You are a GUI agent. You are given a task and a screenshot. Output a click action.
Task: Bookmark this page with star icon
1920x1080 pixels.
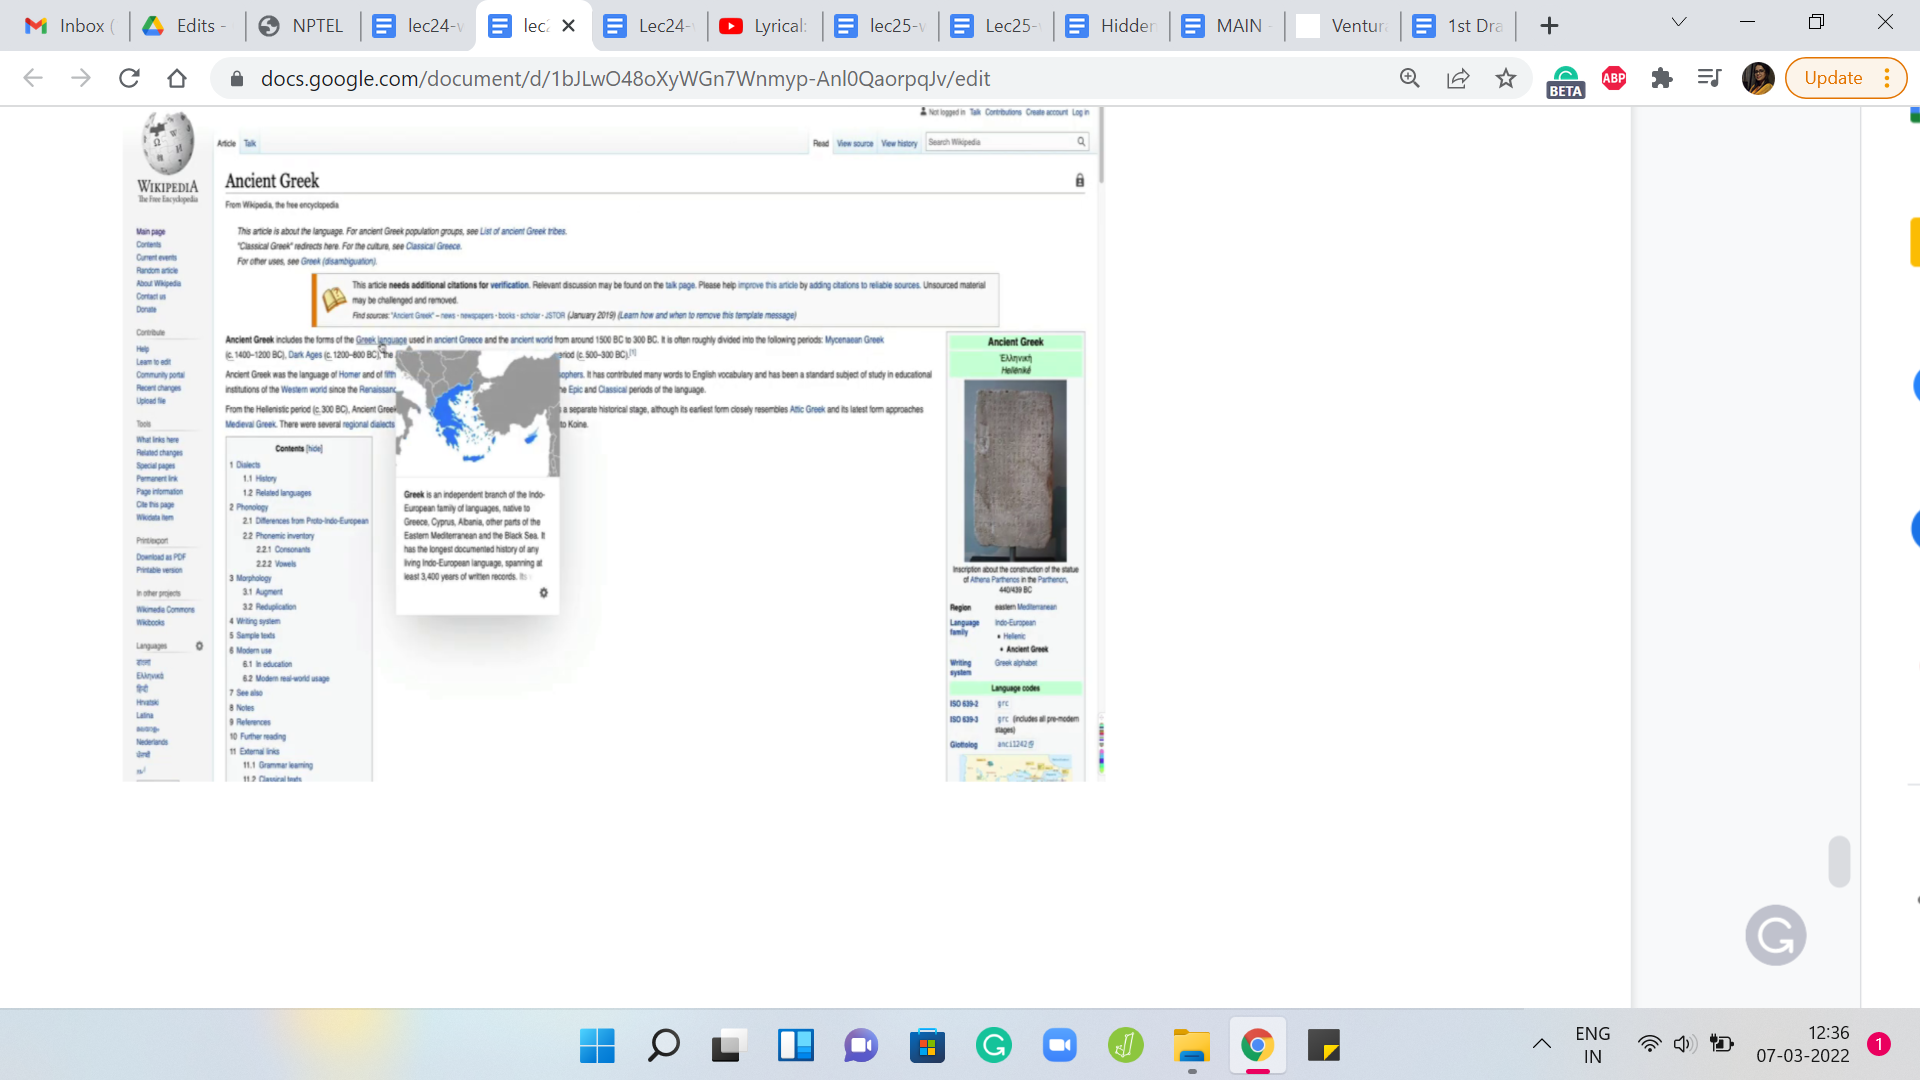click(x=1506, y=78)
